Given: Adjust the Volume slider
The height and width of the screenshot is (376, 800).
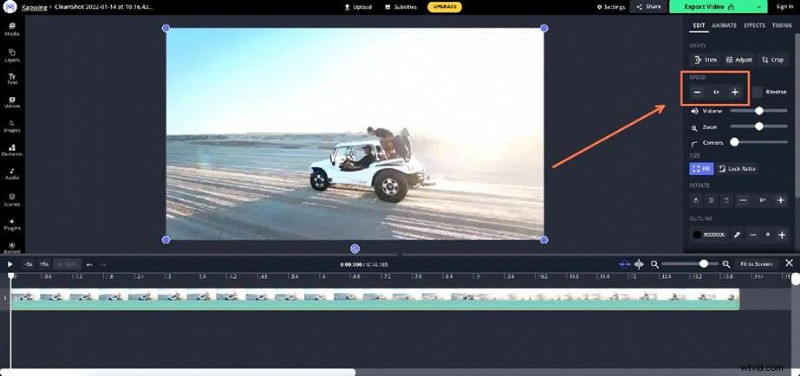Looking at the screenshot, I should (759, 111).
